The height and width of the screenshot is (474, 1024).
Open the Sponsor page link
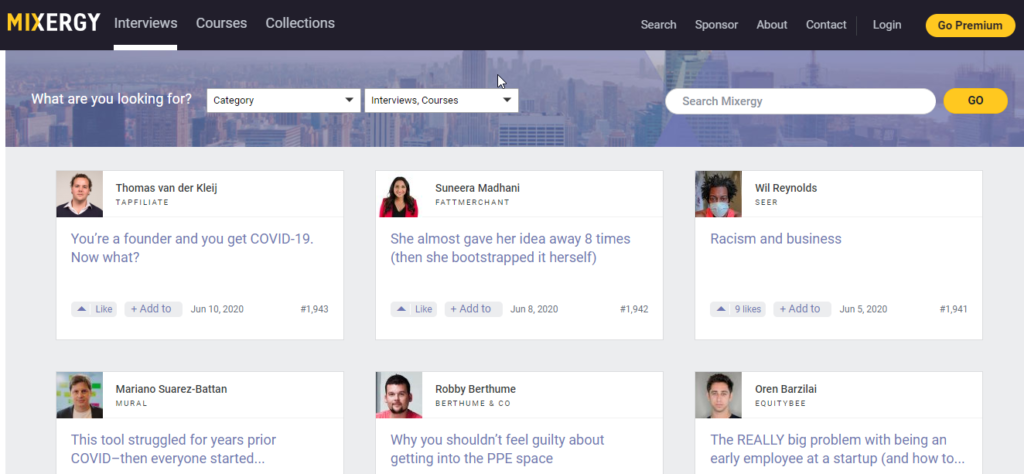716,25
